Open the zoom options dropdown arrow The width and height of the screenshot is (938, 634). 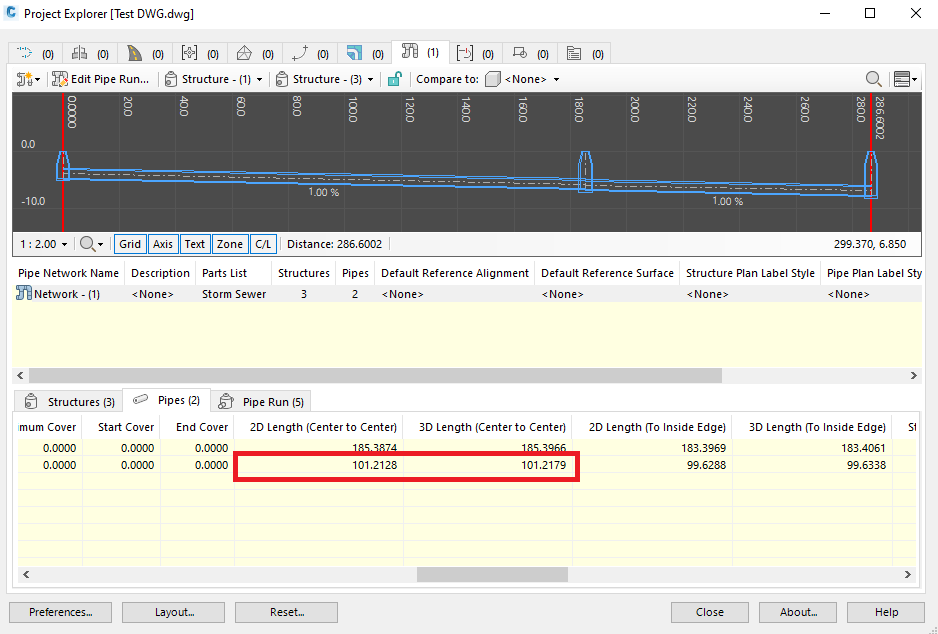click(x=100, y=245)
